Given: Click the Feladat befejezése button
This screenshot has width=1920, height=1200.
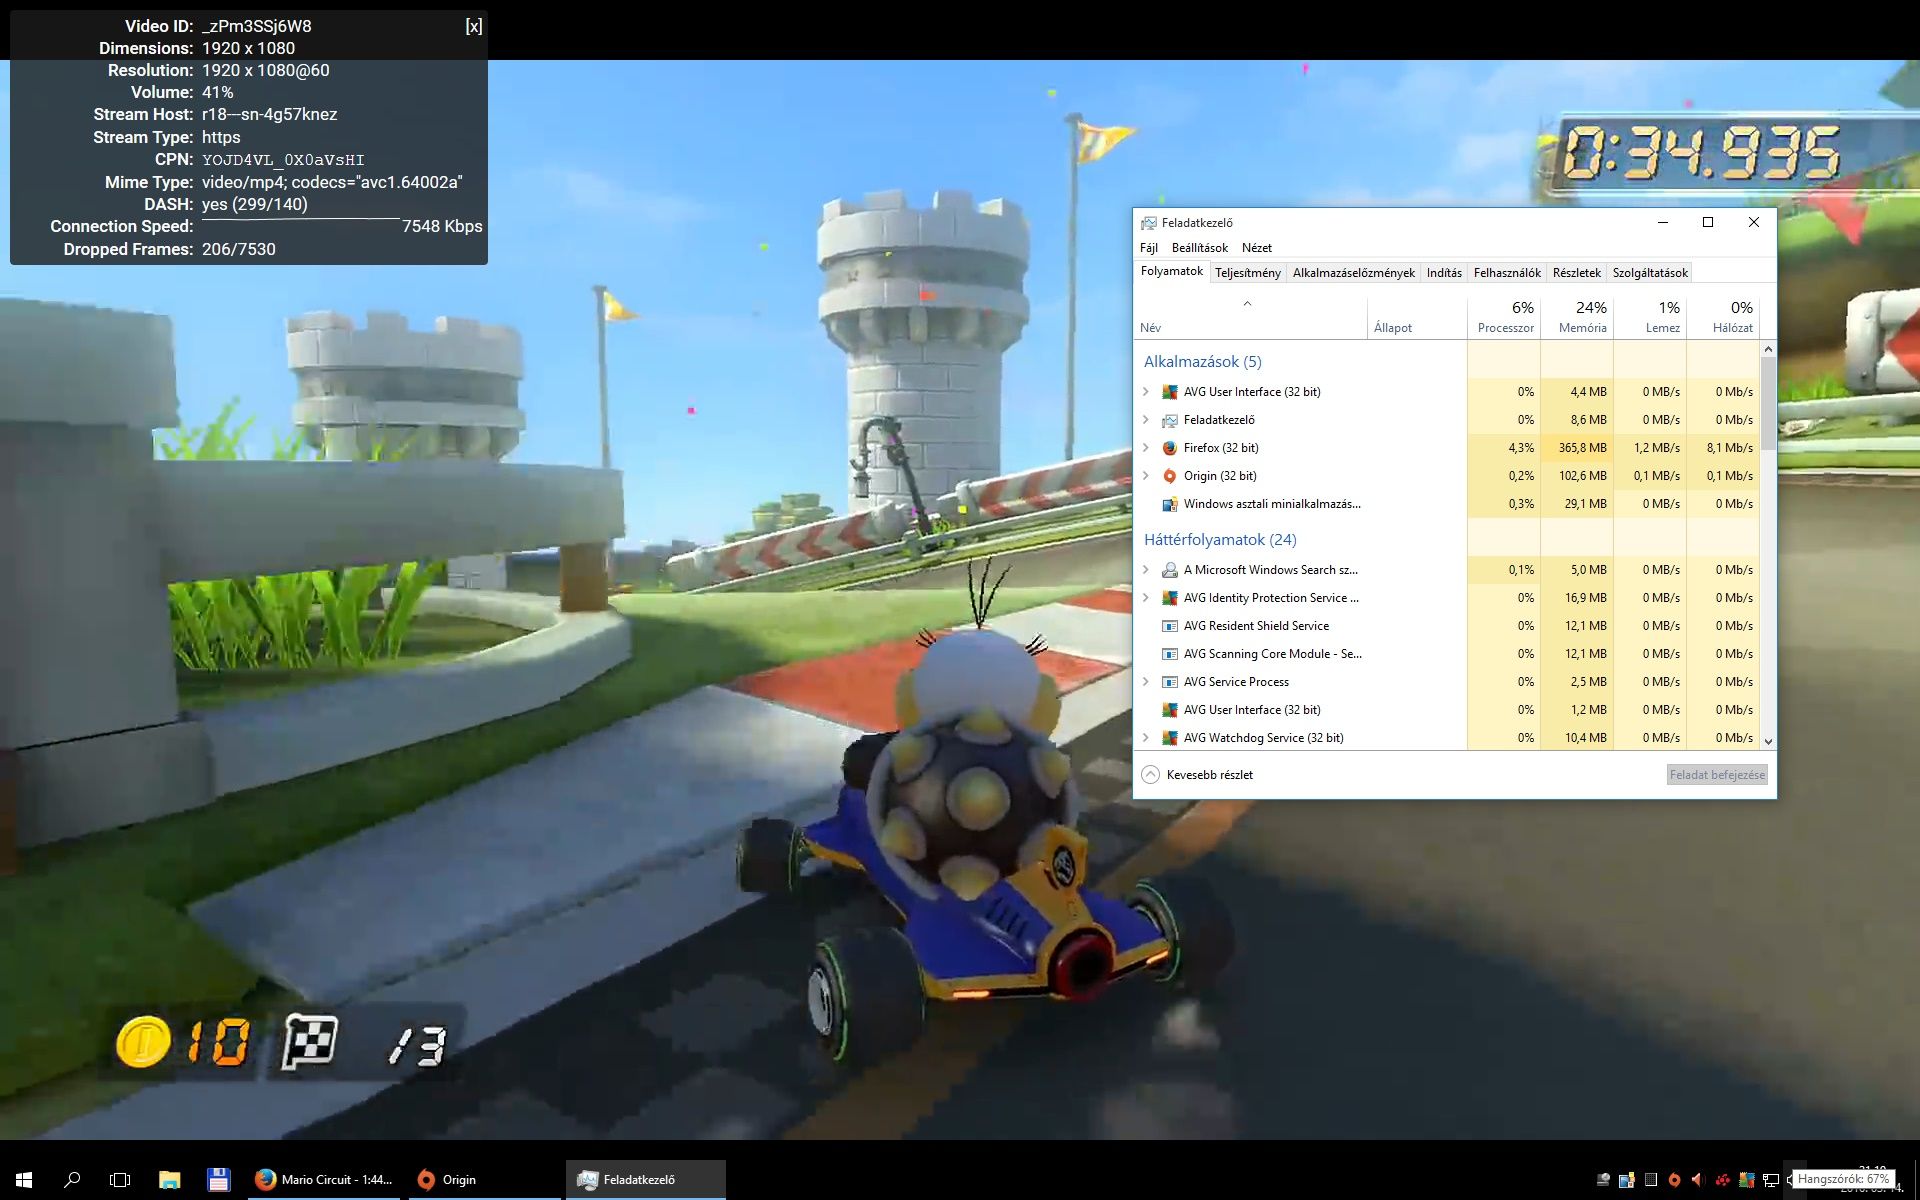Looking at the screenshot, I should pyautogui.click(x=1717, y=775).
